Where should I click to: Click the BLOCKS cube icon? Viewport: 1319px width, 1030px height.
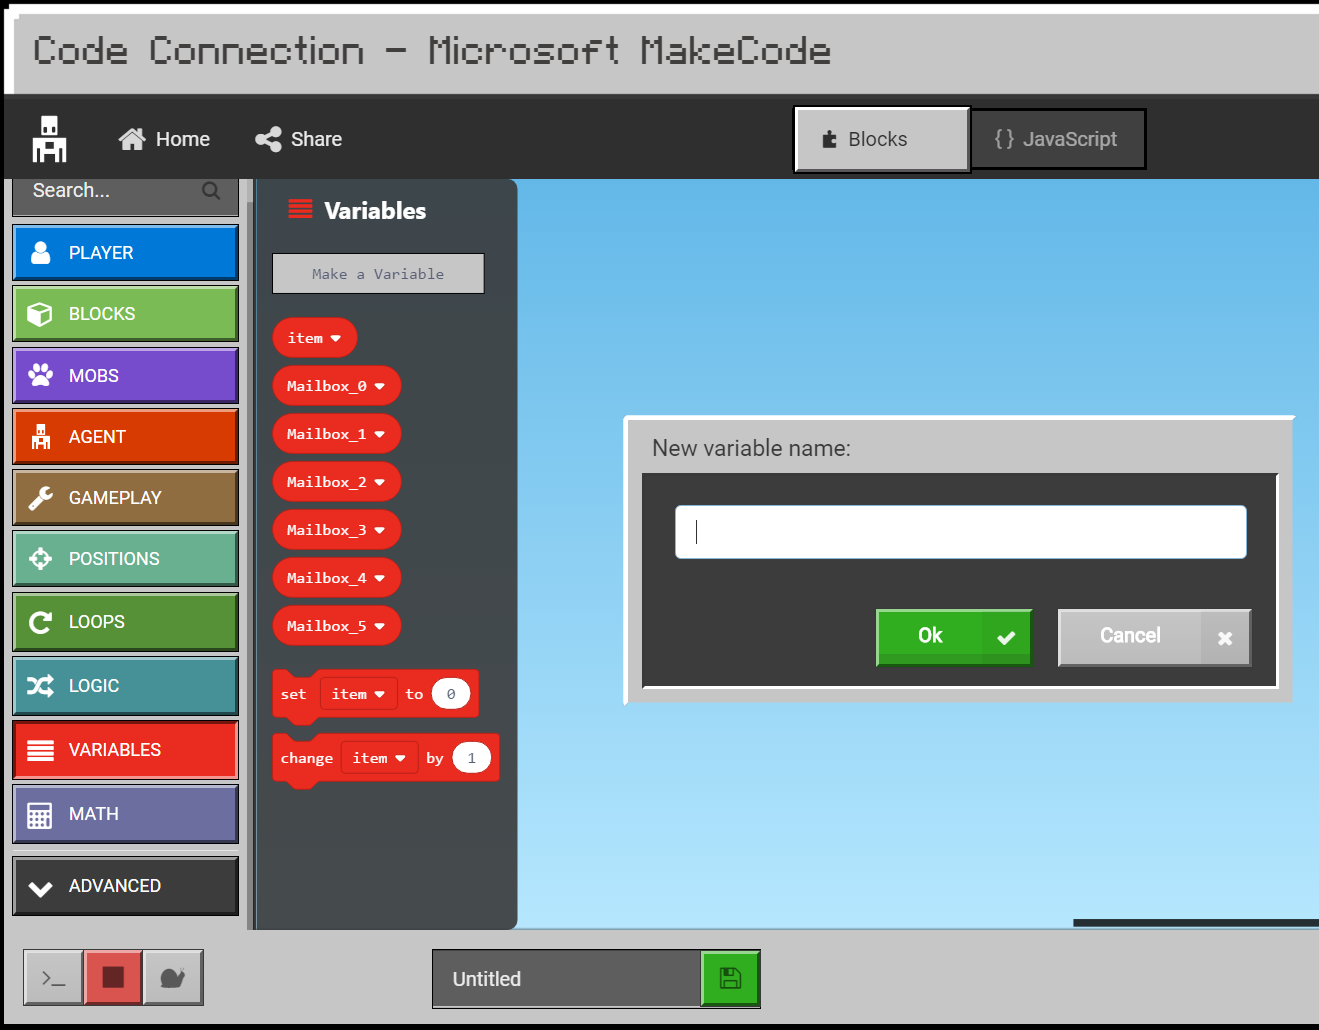click(40, 314)
